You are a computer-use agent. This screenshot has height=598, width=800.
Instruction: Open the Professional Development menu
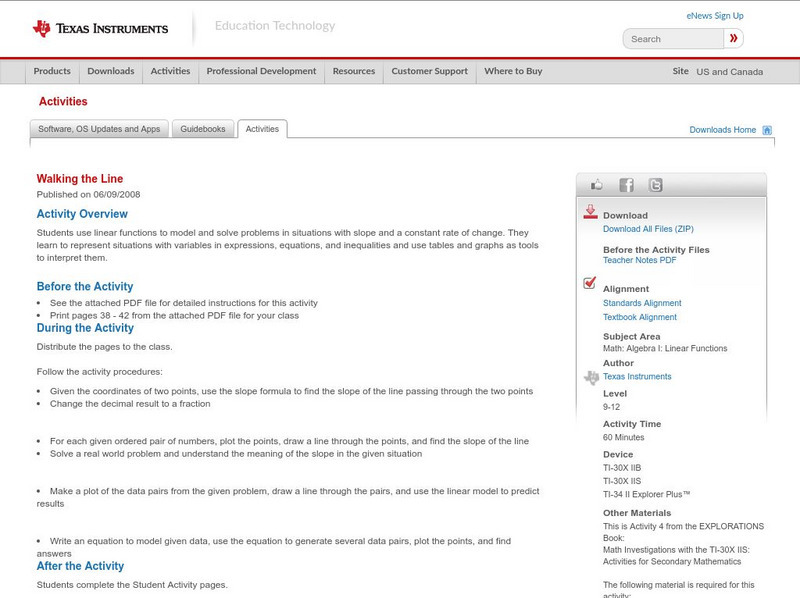pos(261,71)
